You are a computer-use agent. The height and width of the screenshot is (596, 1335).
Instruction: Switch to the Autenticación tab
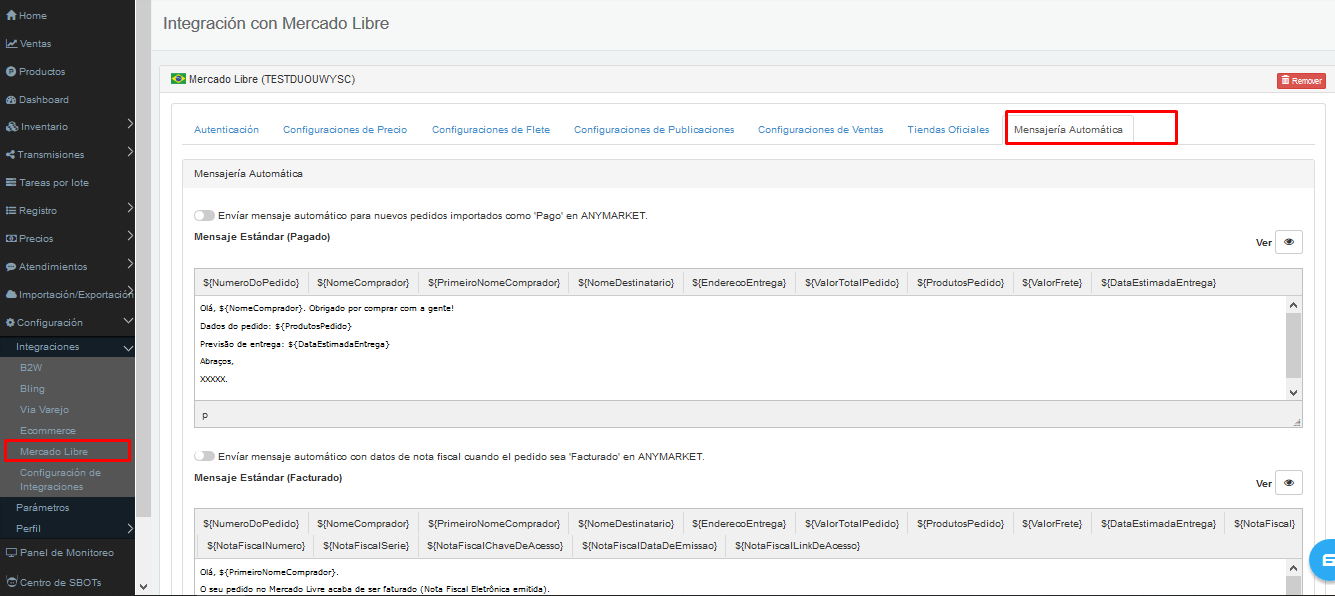(x=226, y=130)
